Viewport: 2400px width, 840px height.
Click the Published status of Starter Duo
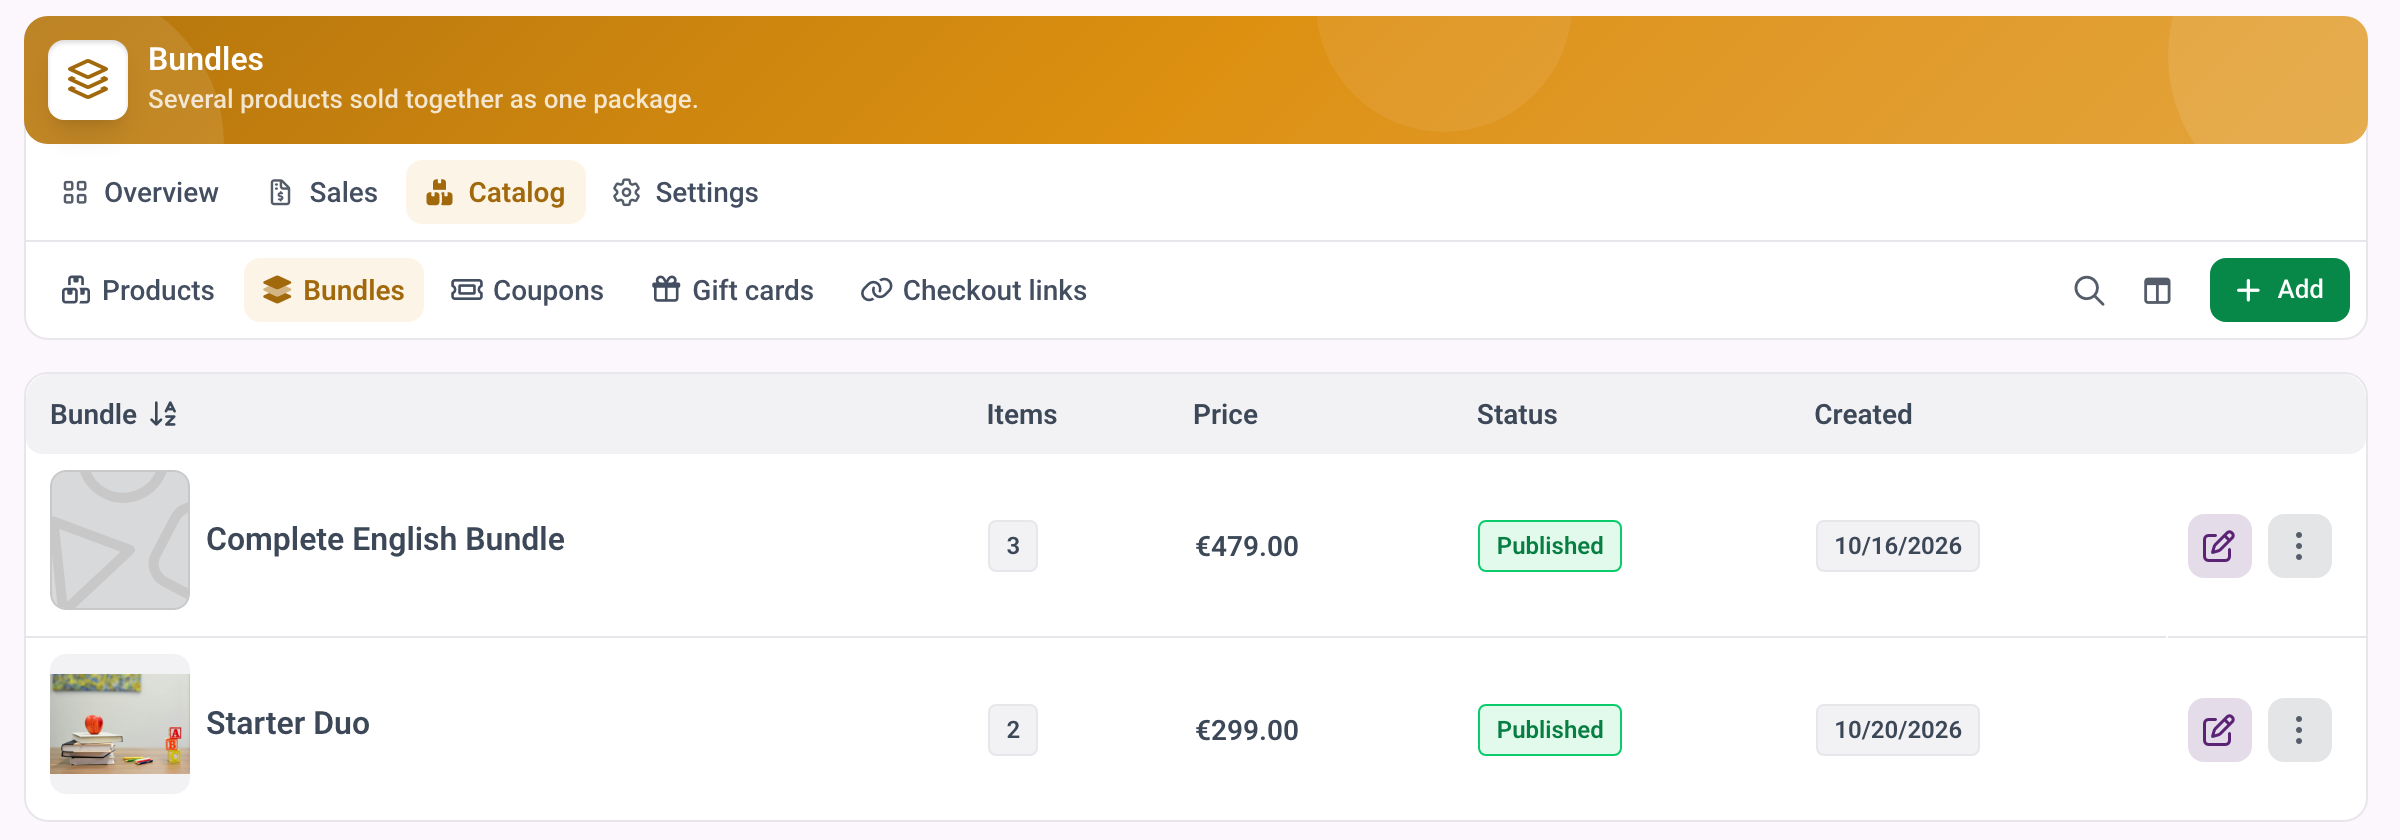[x=1549, y=730]
